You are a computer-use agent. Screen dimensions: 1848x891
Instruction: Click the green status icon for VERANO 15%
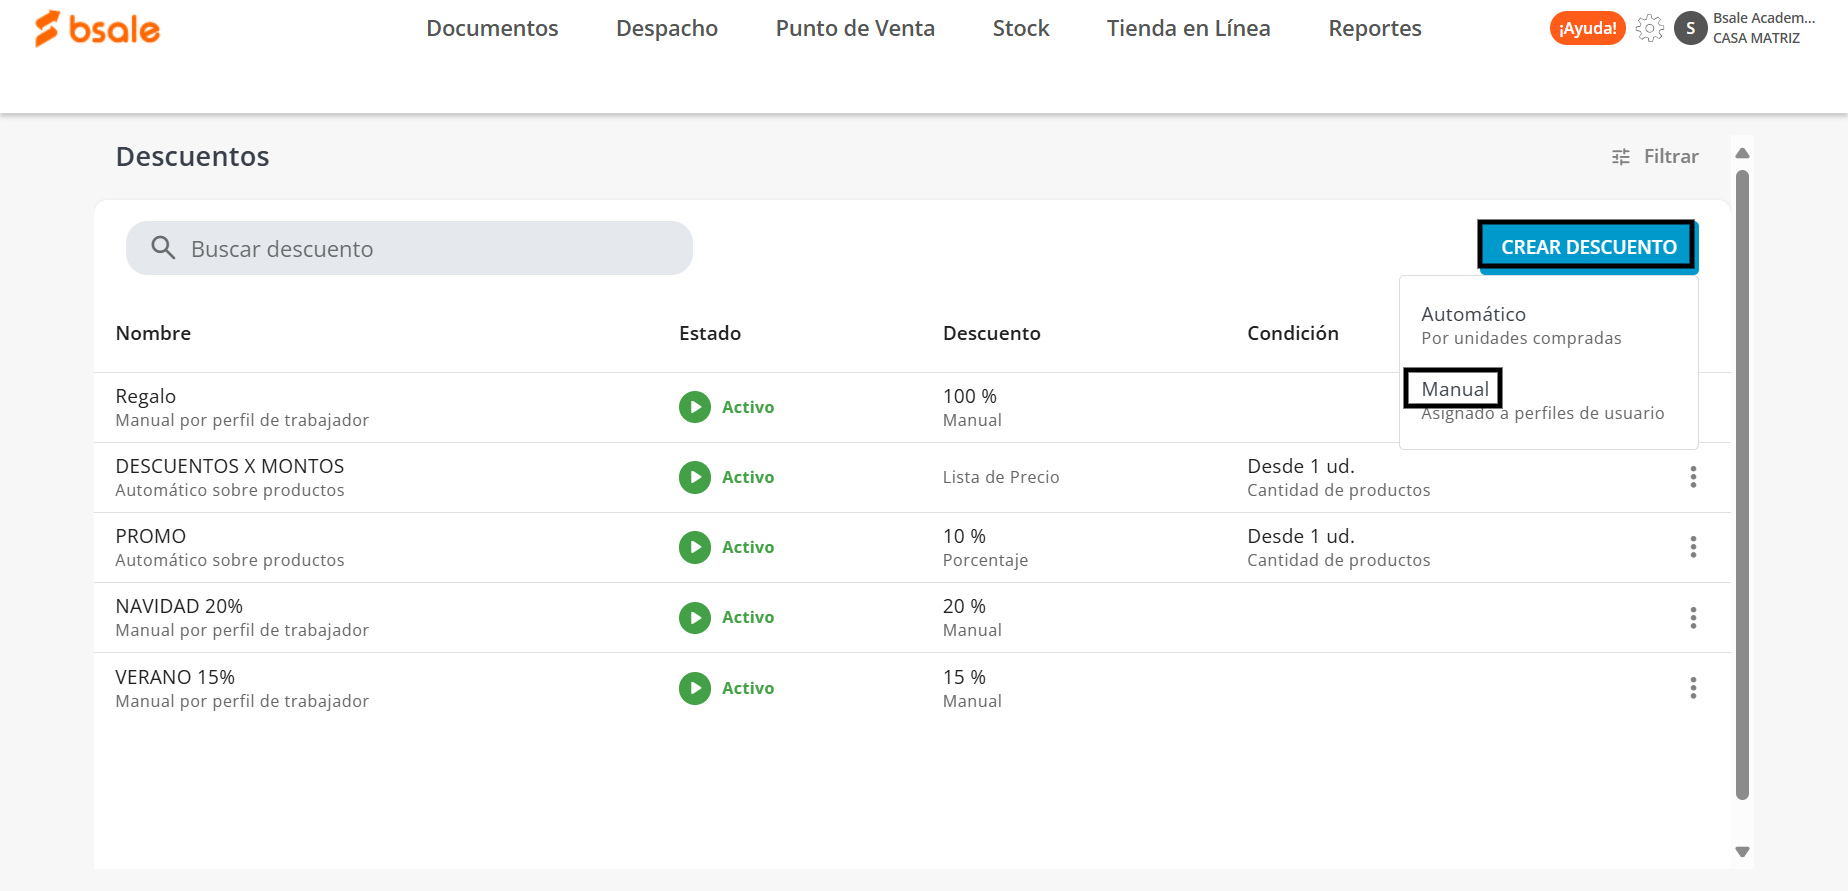point(695,688)
